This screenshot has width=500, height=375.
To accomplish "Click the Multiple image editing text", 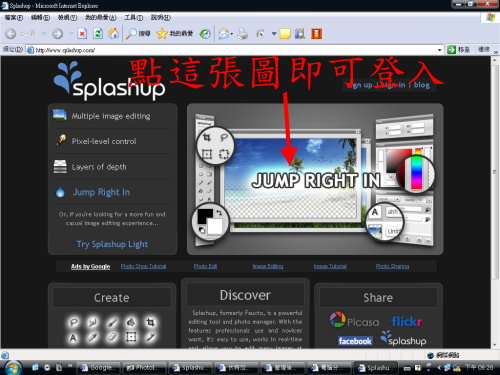I will (x=111, y=116).
